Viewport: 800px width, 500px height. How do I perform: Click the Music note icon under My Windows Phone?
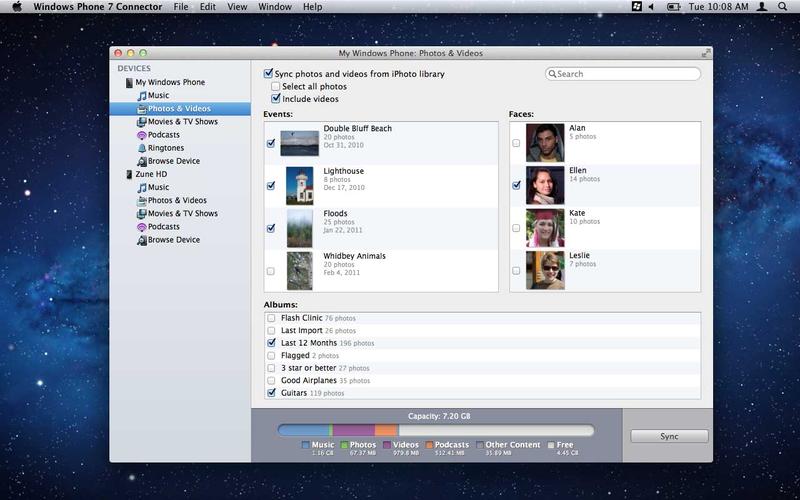click(x=142, y=95)
